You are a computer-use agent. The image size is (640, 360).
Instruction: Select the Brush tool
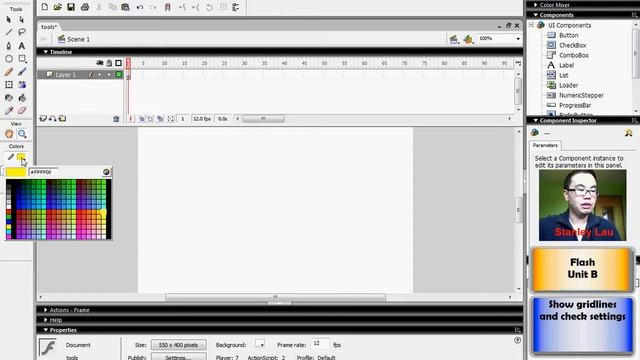click(x=22, y=72)
